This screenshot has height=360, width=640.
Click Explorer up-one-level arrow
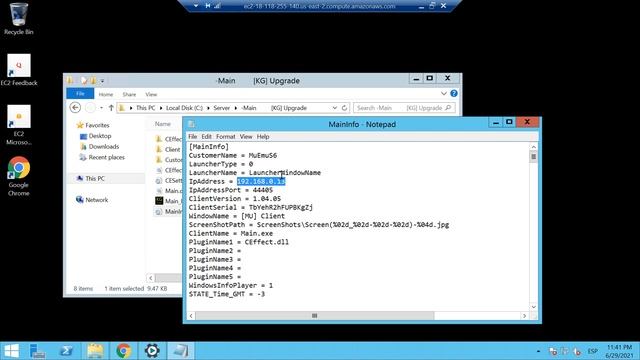pyautogui.click(x=111, y=108)
